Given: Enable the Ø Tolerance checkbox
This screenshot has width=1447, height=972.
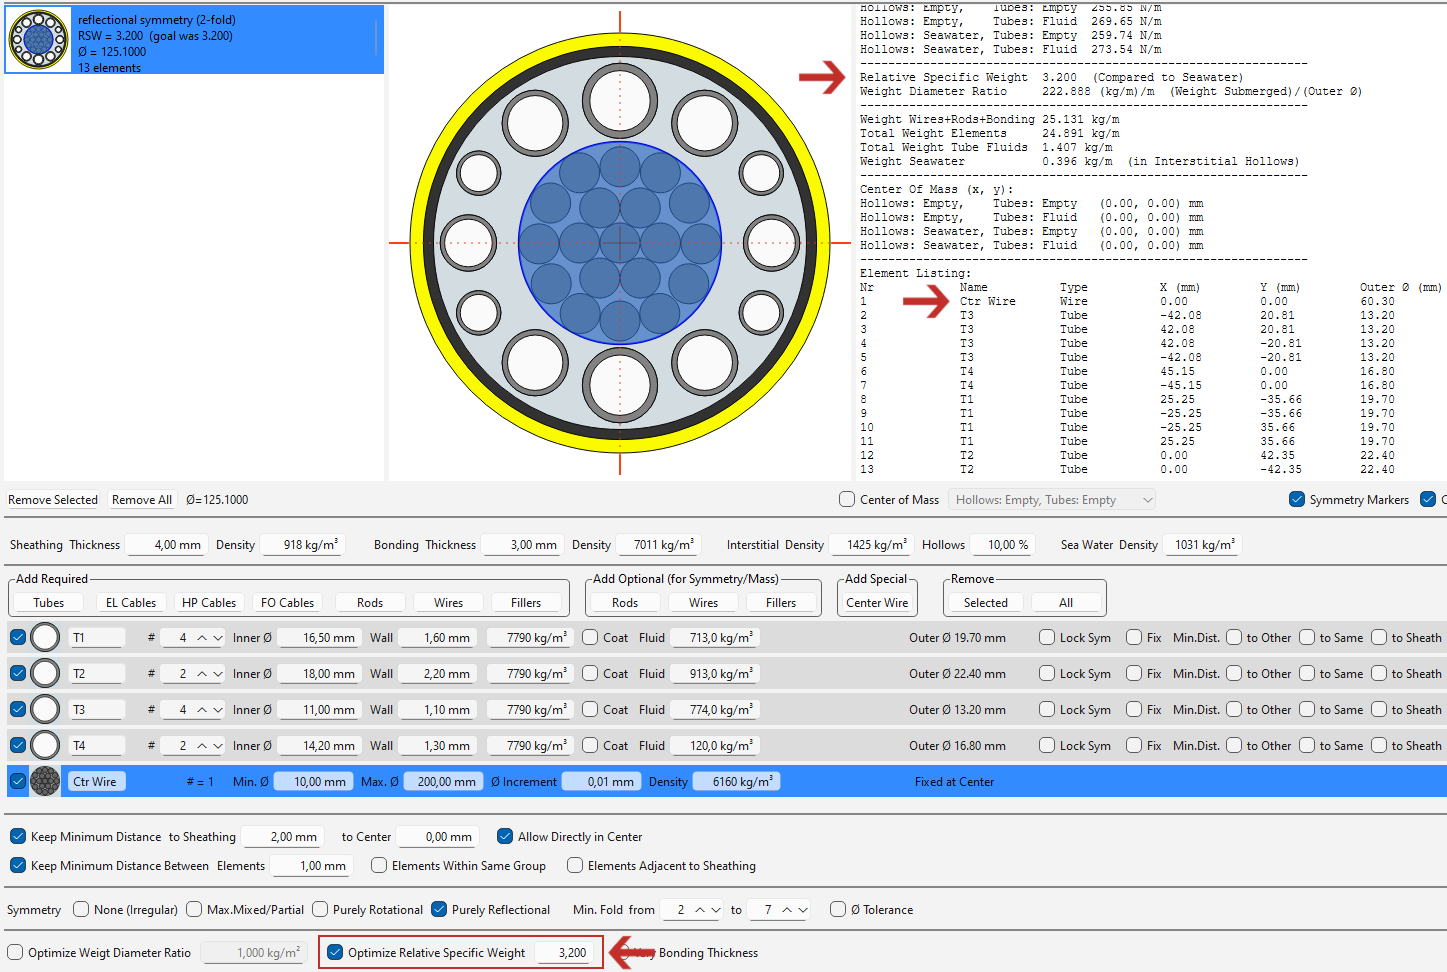Looking at the screenshot, I should [838, 909].
